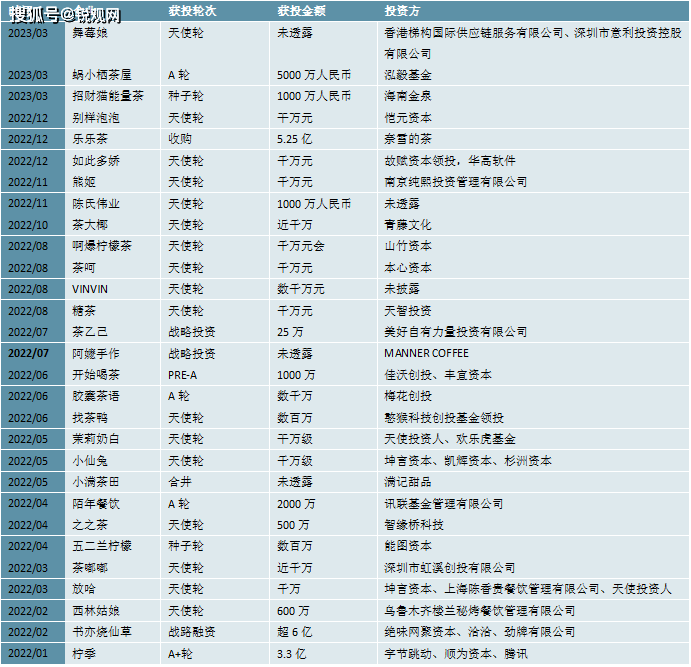
Task: Select the 5.25亿 amount cell
Action: pos(294,139)
